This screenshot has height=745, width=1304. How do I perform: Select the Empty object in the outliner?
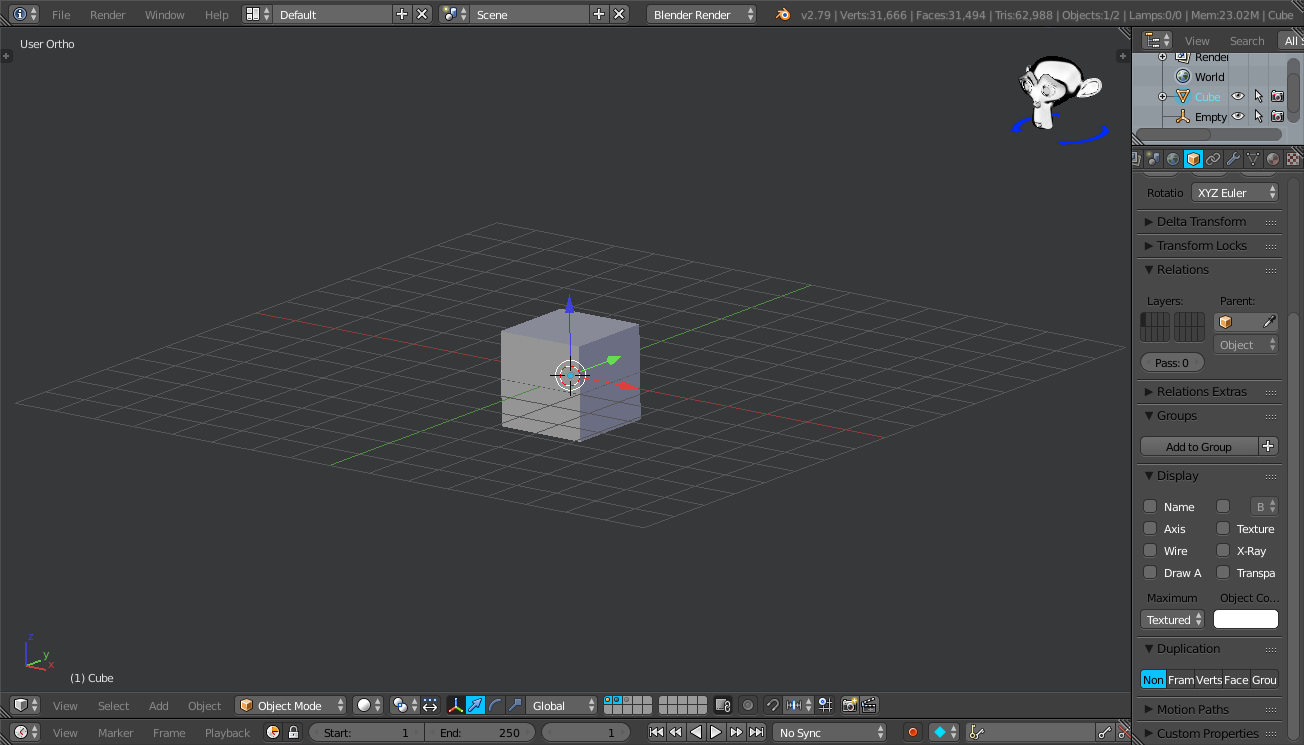(x=1210, y=117)
